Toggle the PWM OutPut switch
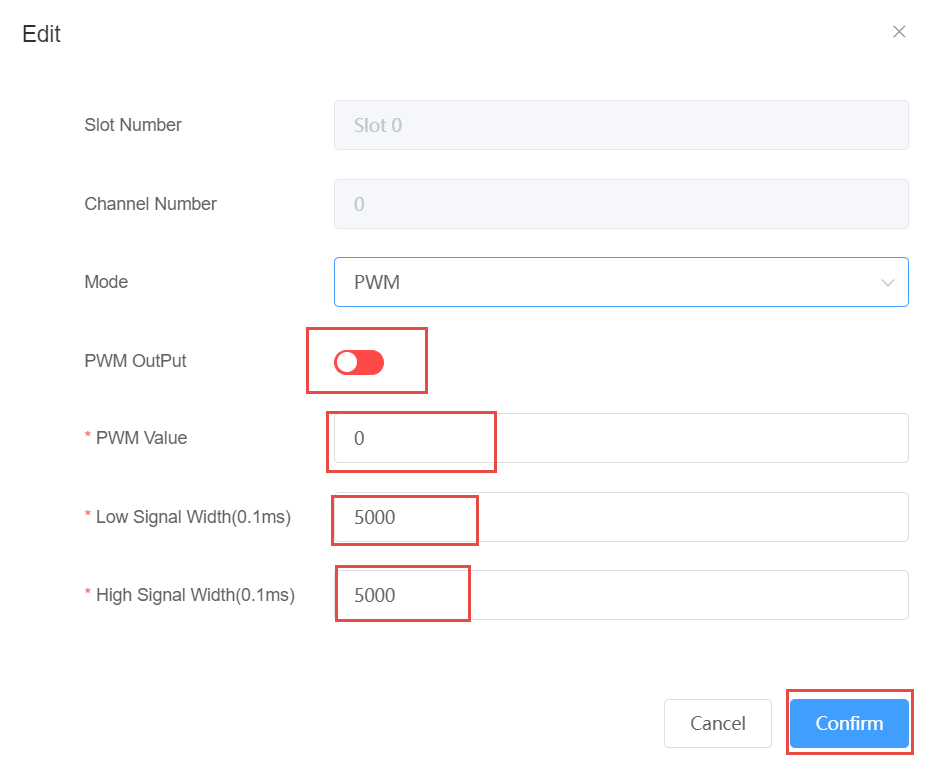930x770 pixels. point(359,362)
